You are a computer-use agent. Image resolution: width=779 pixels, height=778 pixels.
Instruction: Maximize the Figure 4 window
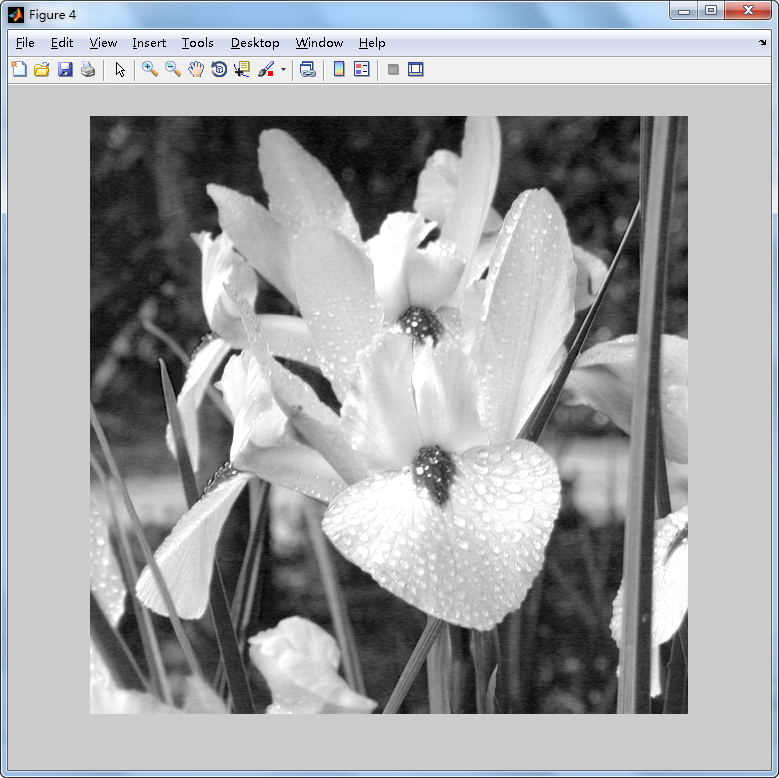pos(711,11)
